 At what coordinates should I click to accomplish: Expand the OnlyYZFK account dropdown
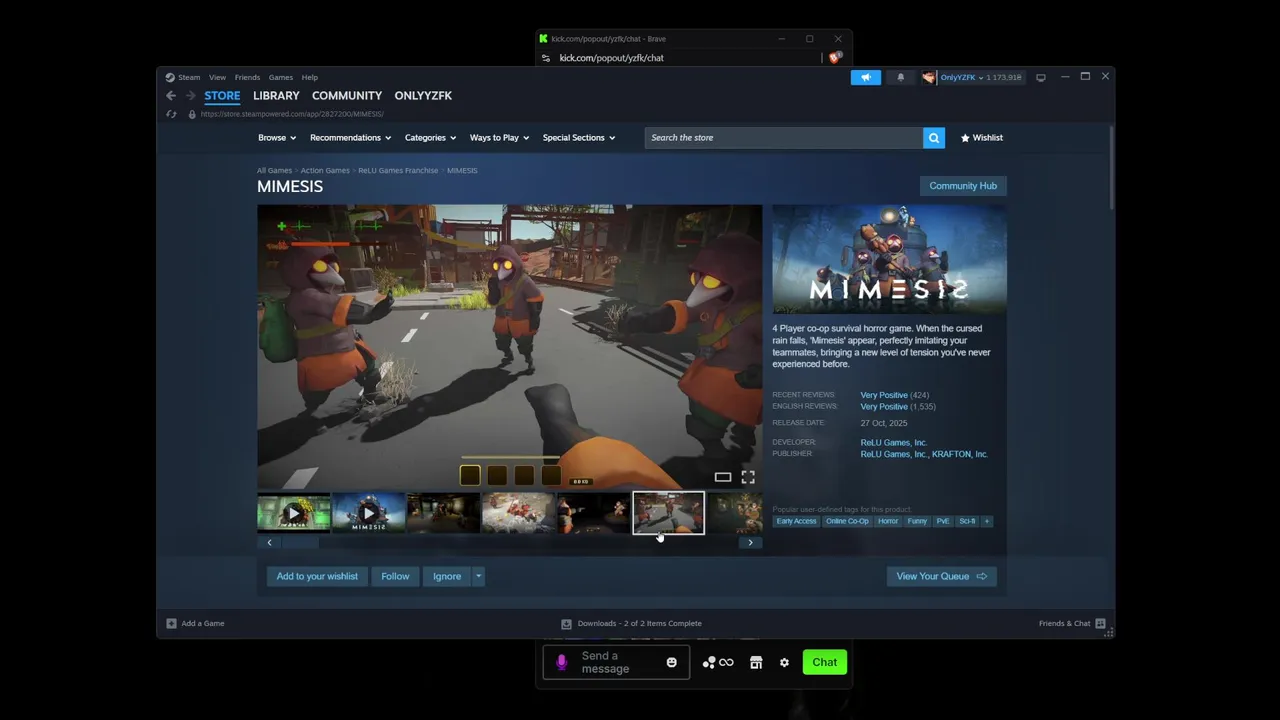coord(981,77)
